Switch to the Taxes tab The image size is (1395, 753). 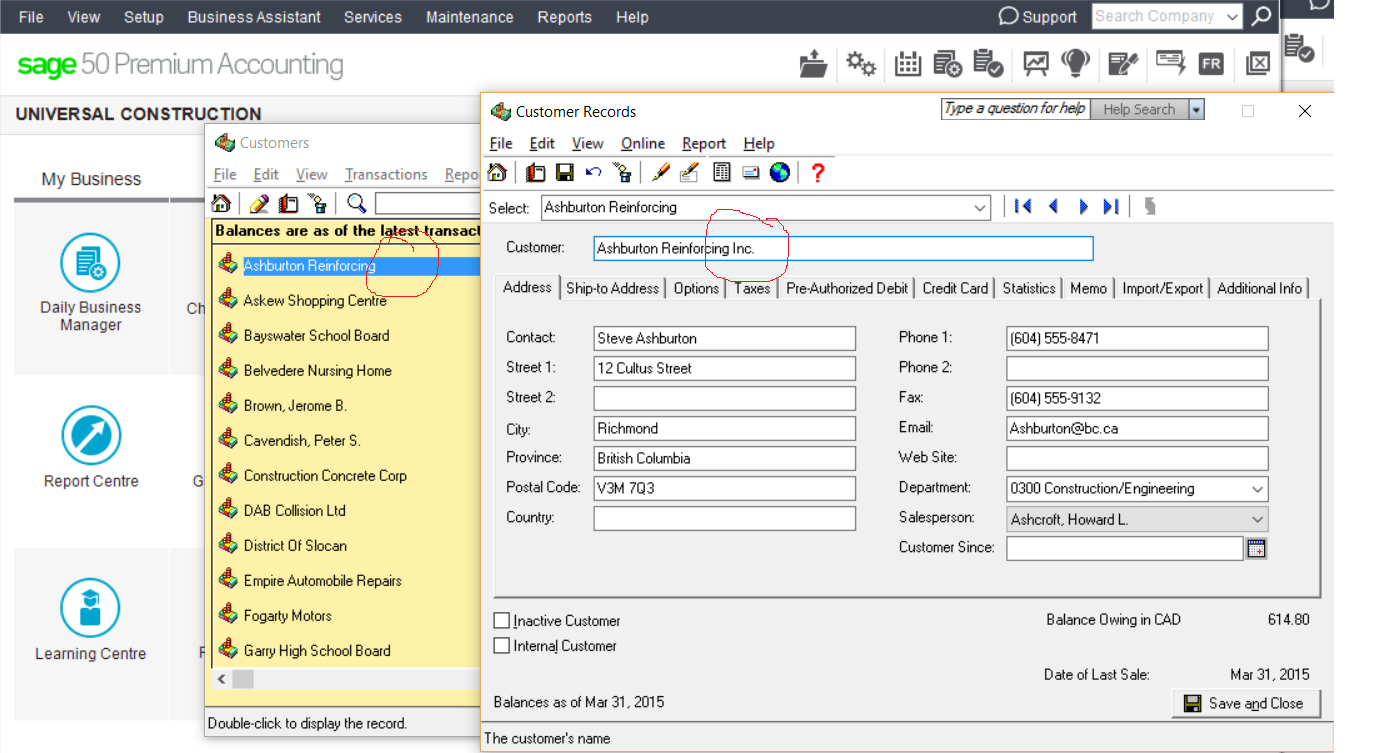[x=752, y=288]
